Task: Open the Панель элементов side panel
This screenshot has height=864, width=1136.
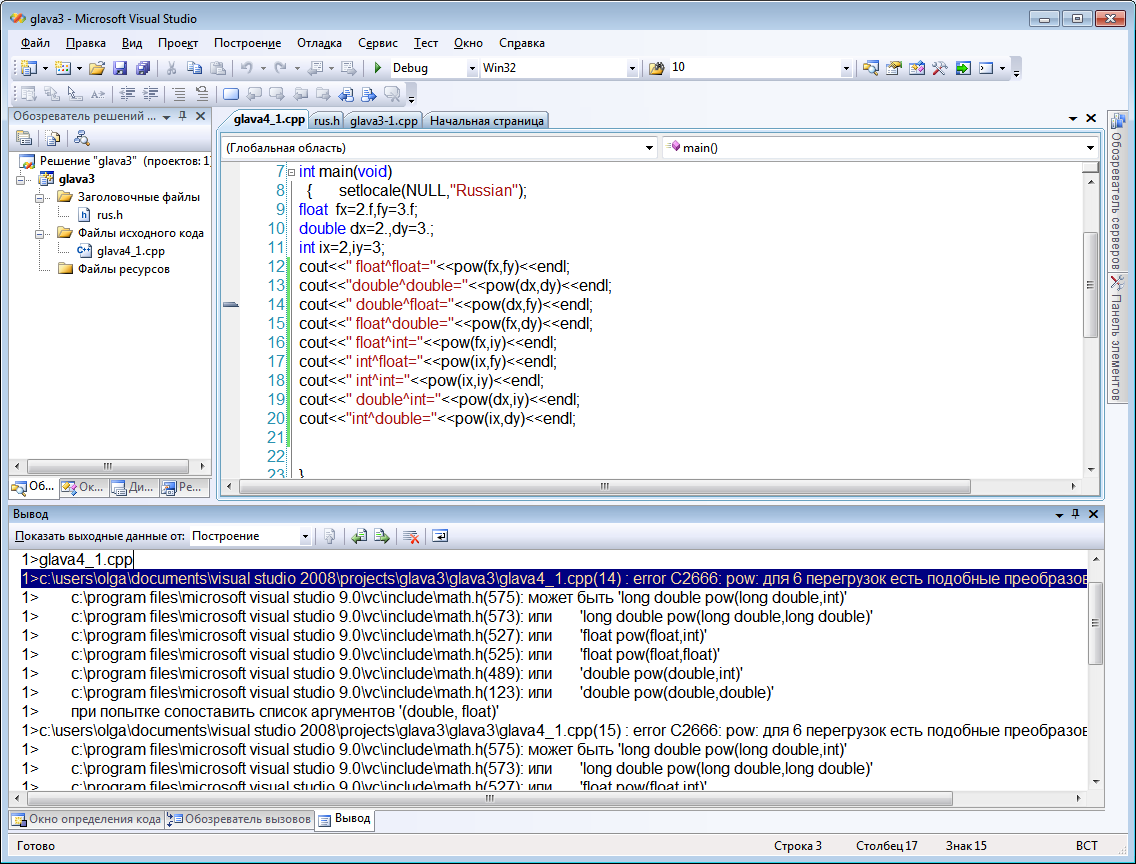Action: tap(1117, 337)
